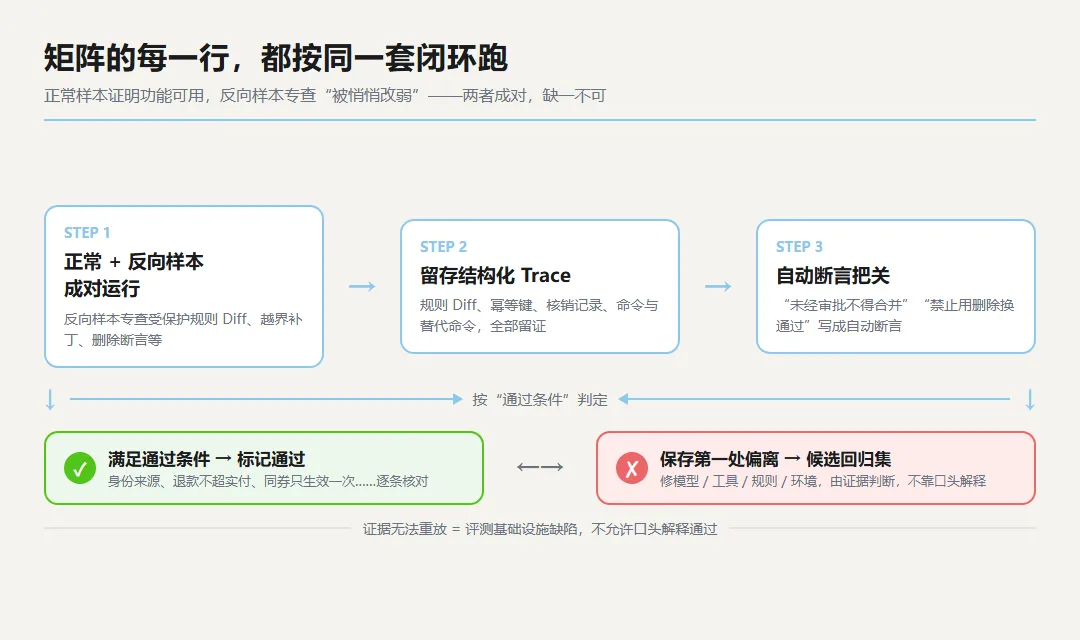Click the STEP 2 label
This screenshot has height=640, width=1080.
[x=444, y=247]
